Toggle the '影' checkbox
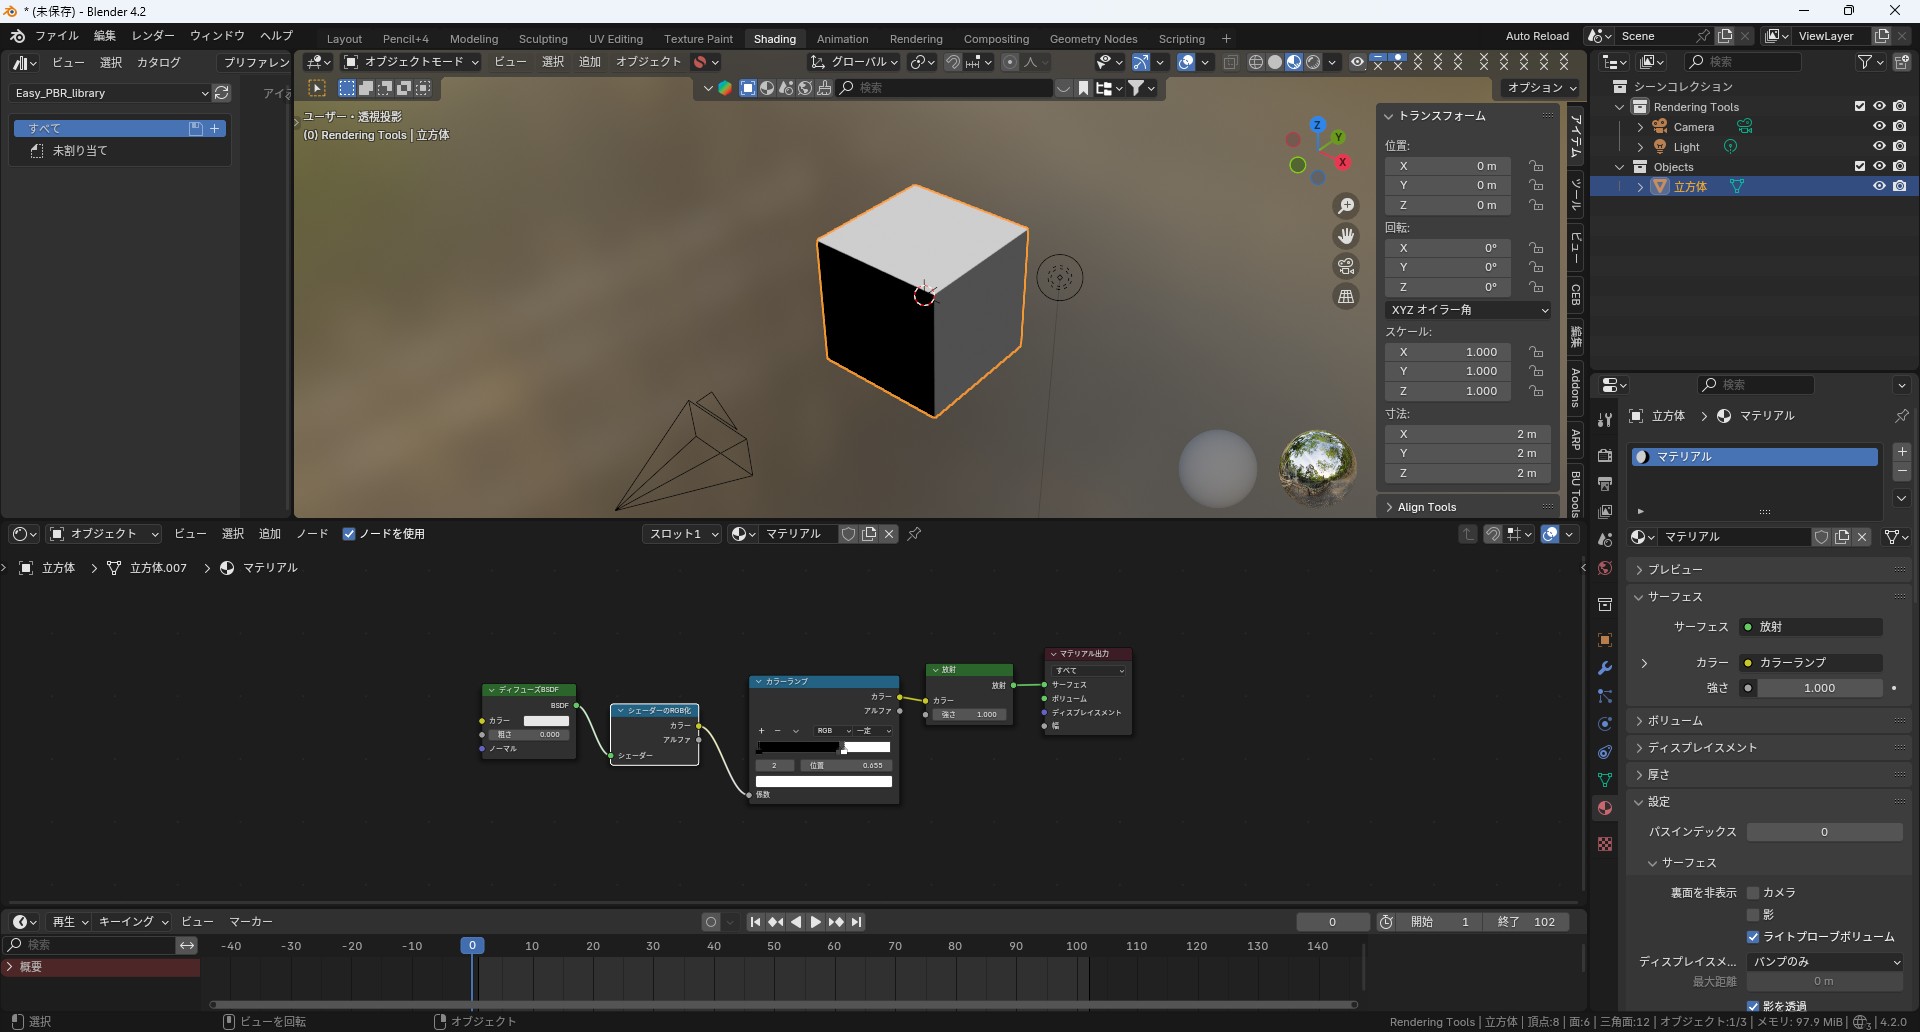This screenshot has height=1032, width=1920. [x=1753, y=915]
